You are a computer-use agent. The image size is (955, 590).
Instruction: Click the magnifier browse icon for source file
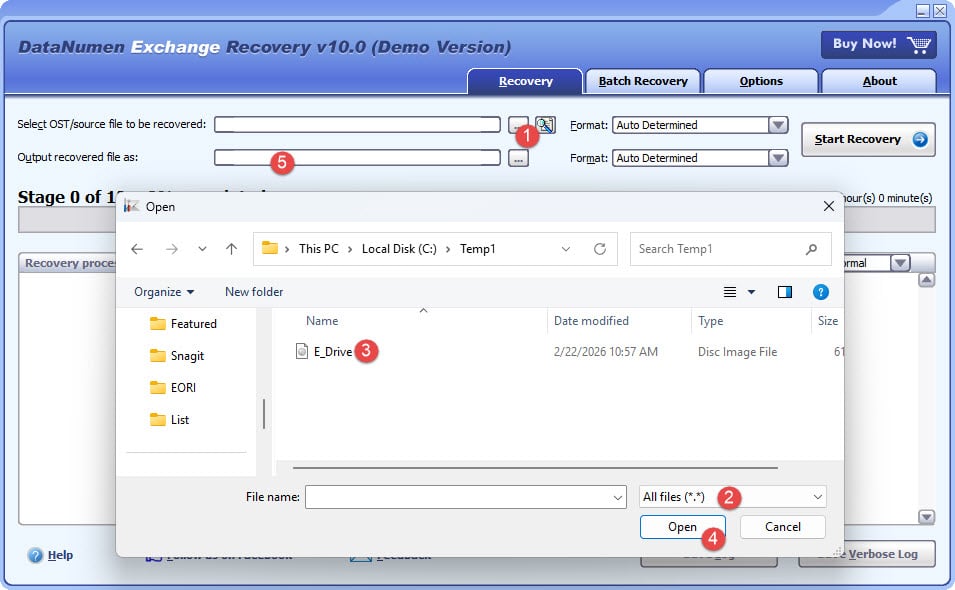(x=544, y=124)
